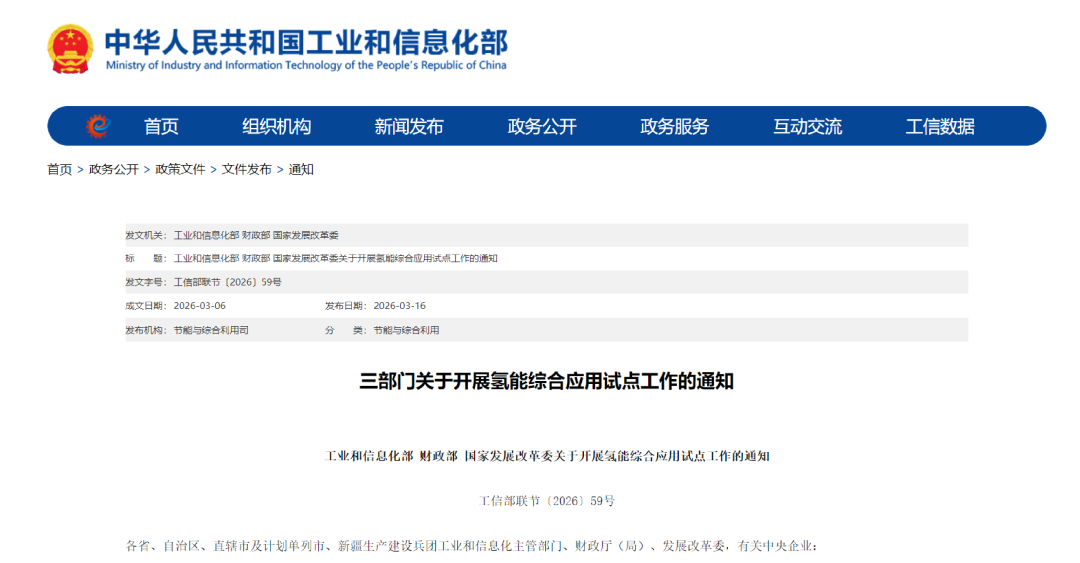Click the 分类 value 节能与综合利用
The height and width of the screenshot is (563, 1080).
click(406, 330)
